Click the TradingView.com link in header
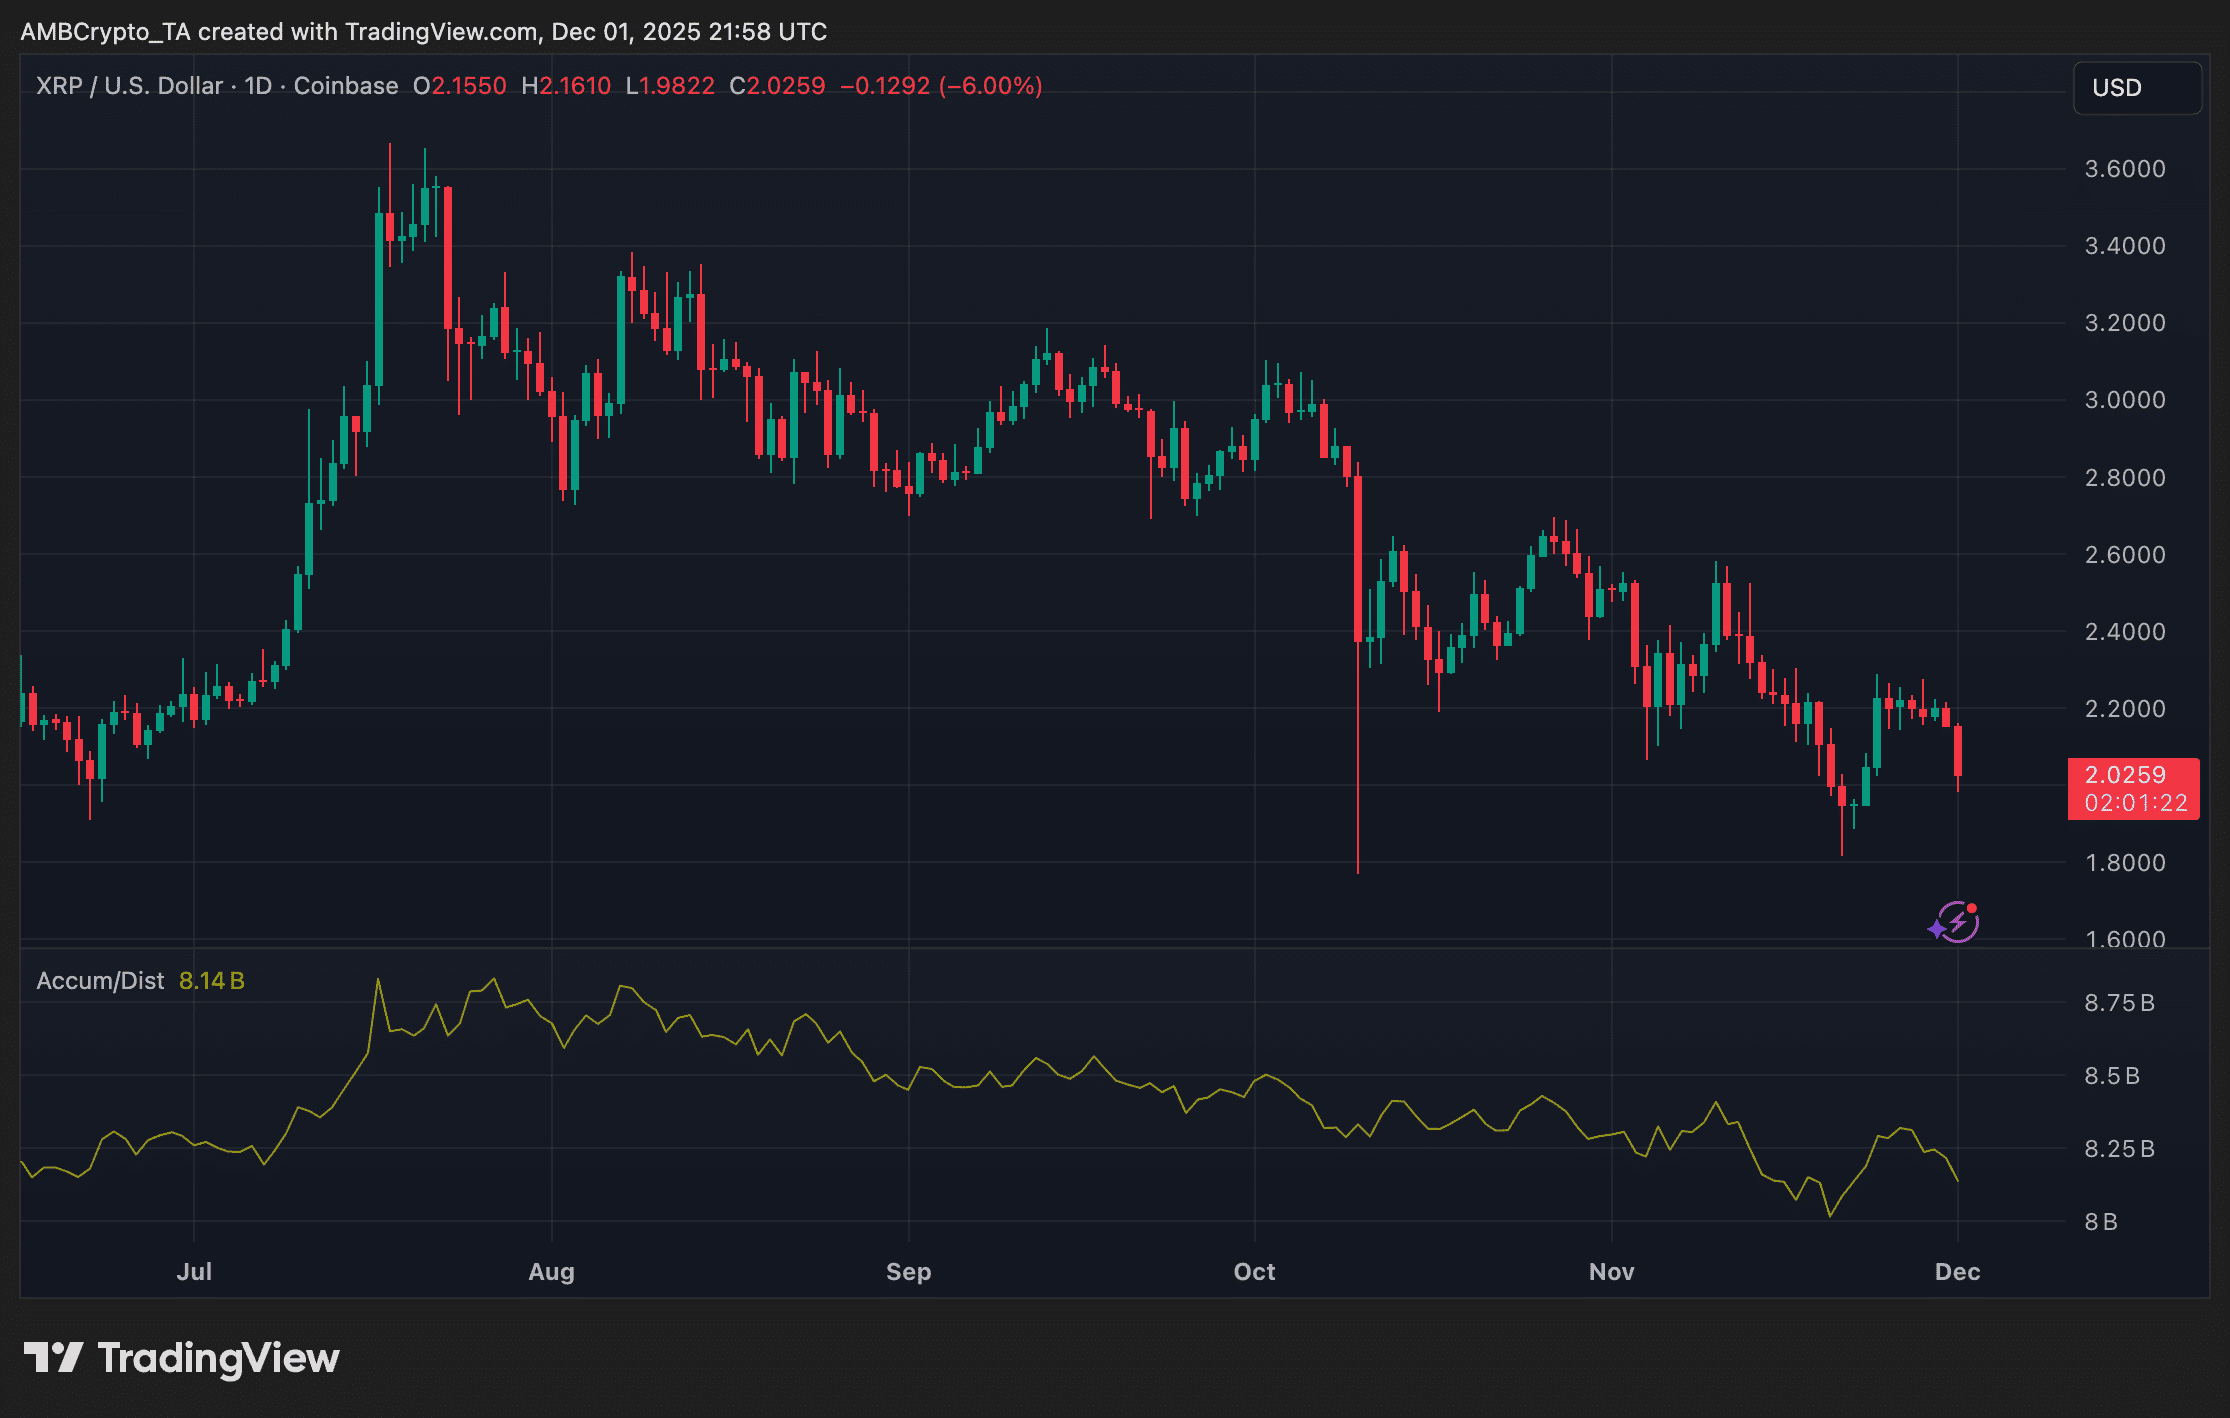The height and width of the screenshot is (1418, 2230). tap(440, 31)
